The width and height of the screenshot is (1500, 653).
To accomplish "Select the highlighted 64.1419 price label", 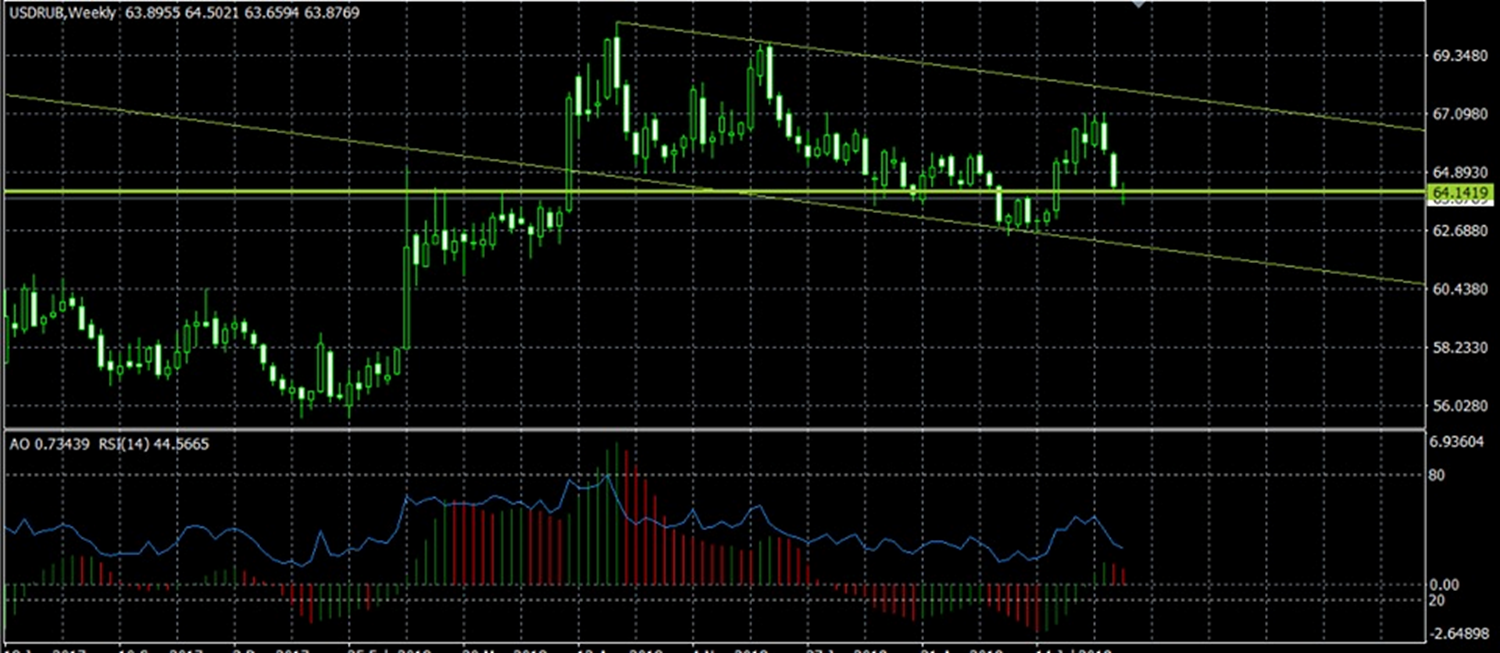I will pos(1461,191).
